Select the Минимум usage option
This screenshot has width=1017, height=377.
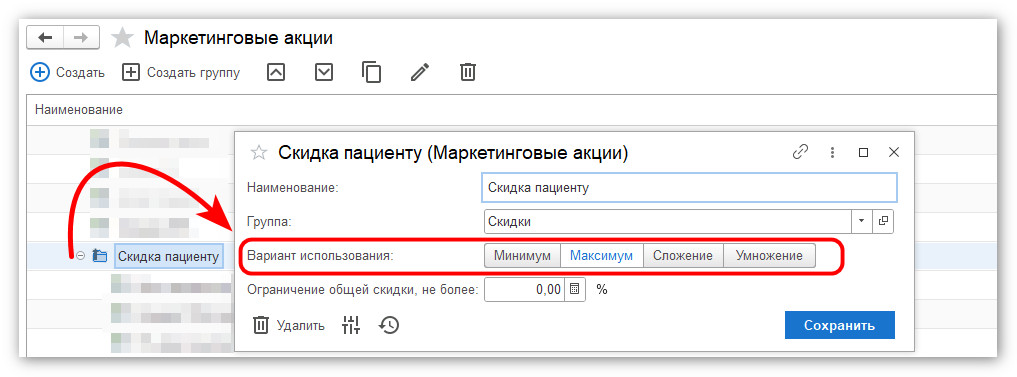pos(522,256)
